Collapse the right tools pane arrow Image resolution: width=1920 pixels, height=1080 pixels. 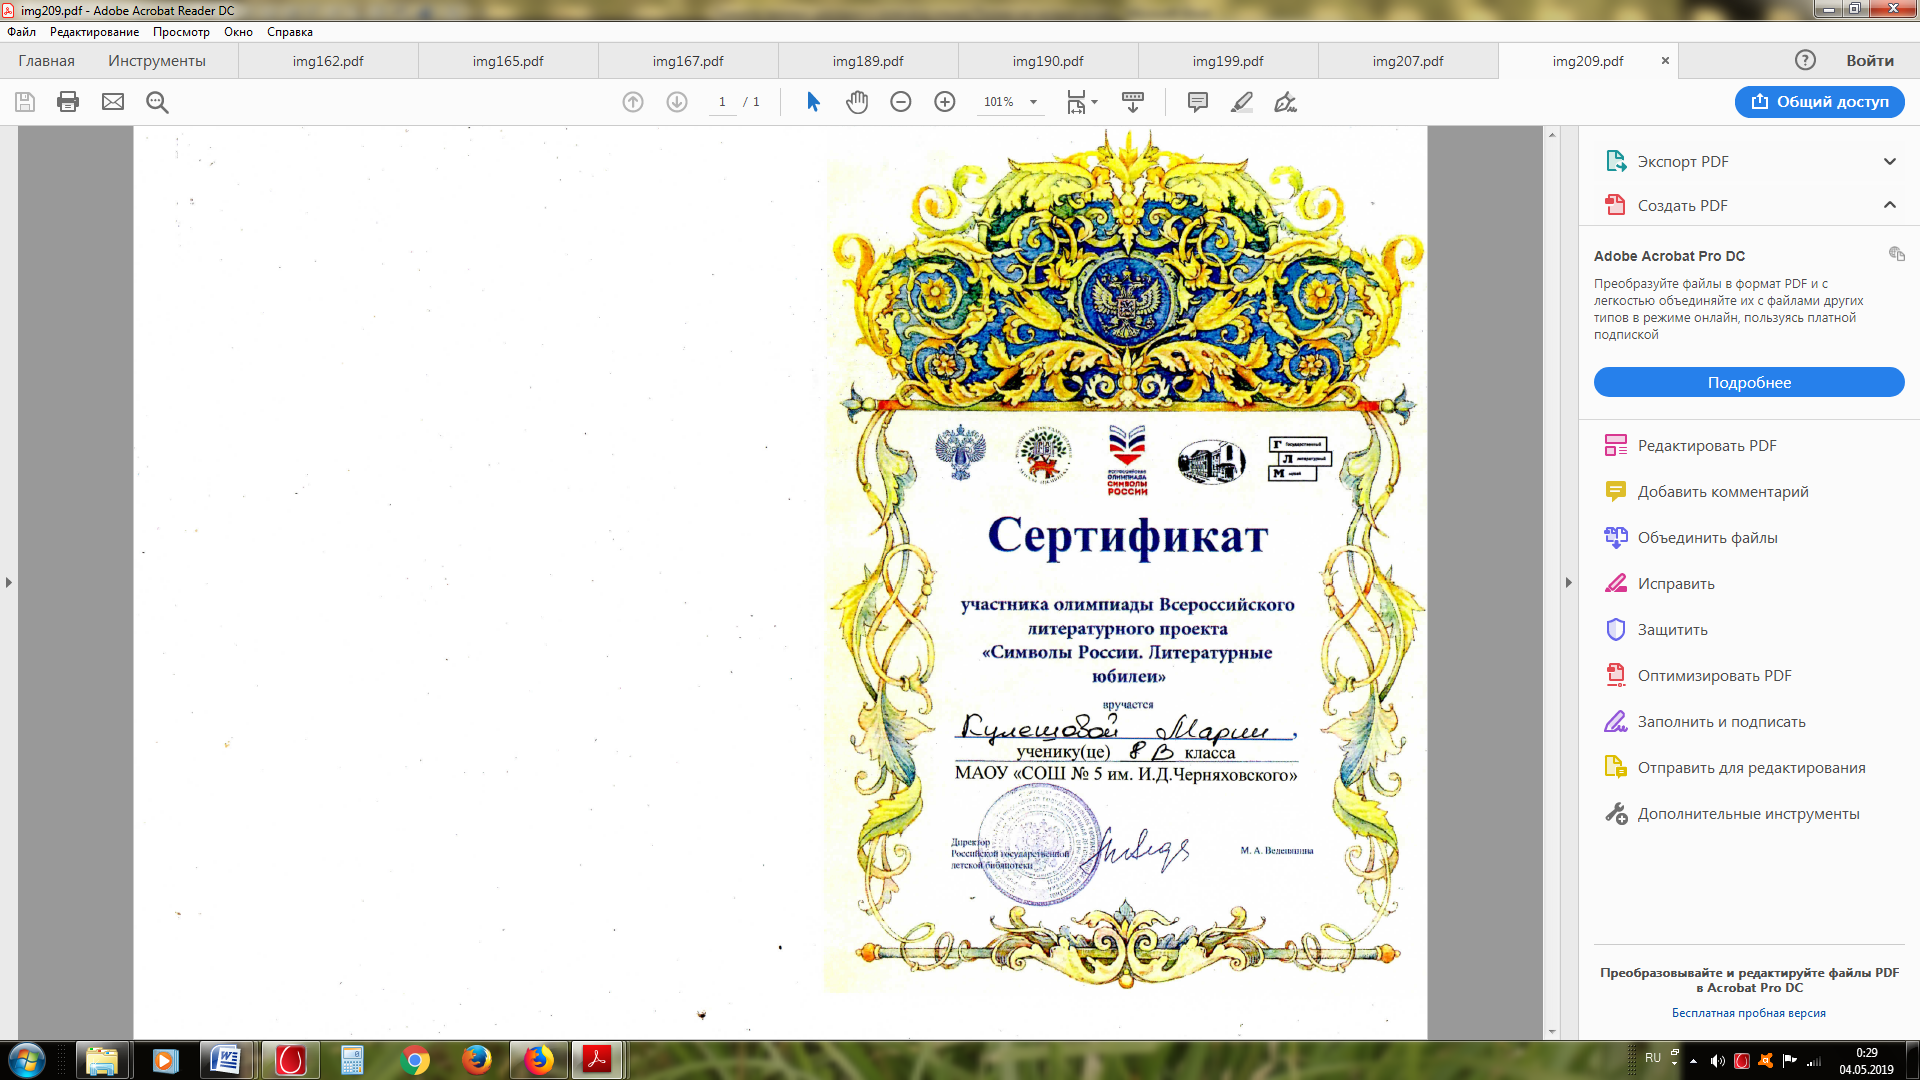1568,582
